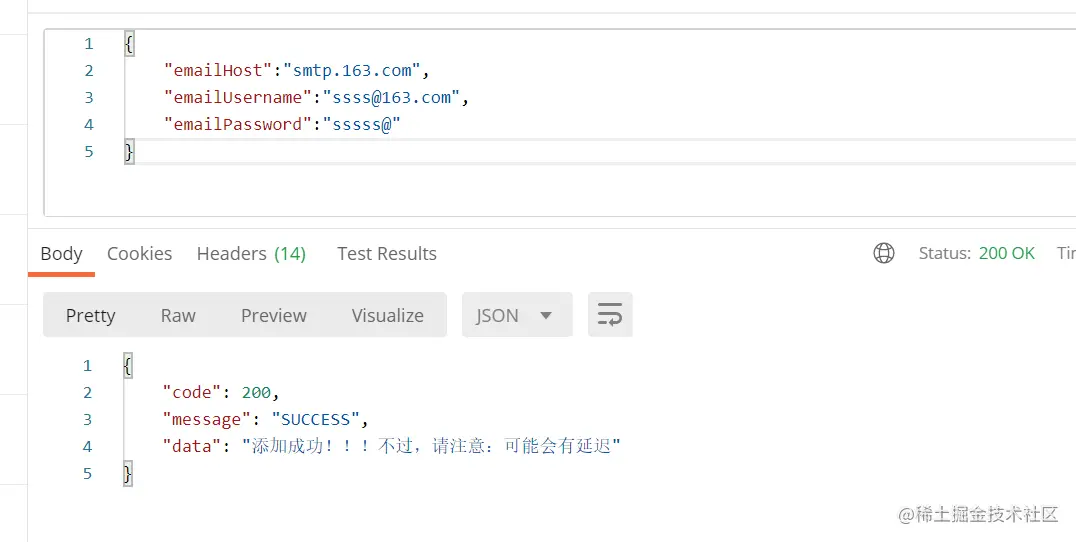Click the "emailHost" key in request body
Image resolution: width=1076 pixels, height=542 pixels.
tap(218, 70)
